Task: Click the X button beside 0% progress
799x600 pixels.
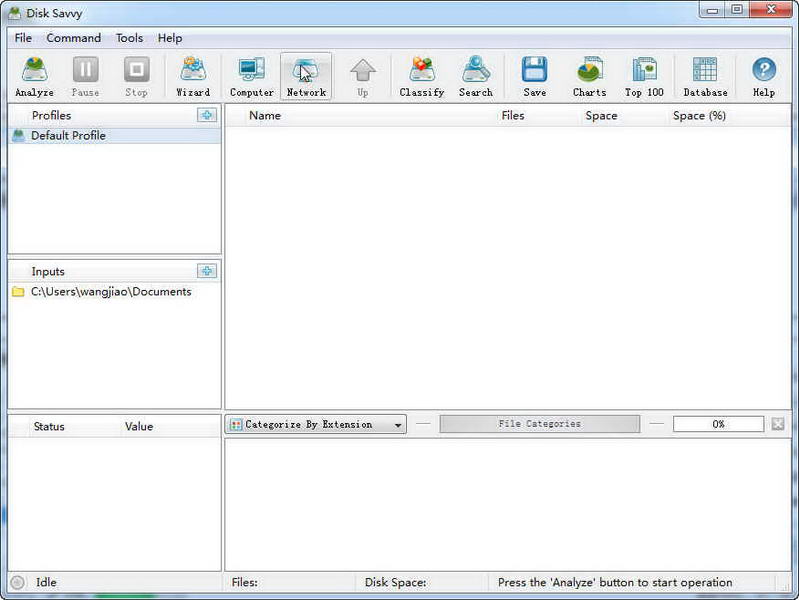Action: pyautogui.click(x=778, y=424)
